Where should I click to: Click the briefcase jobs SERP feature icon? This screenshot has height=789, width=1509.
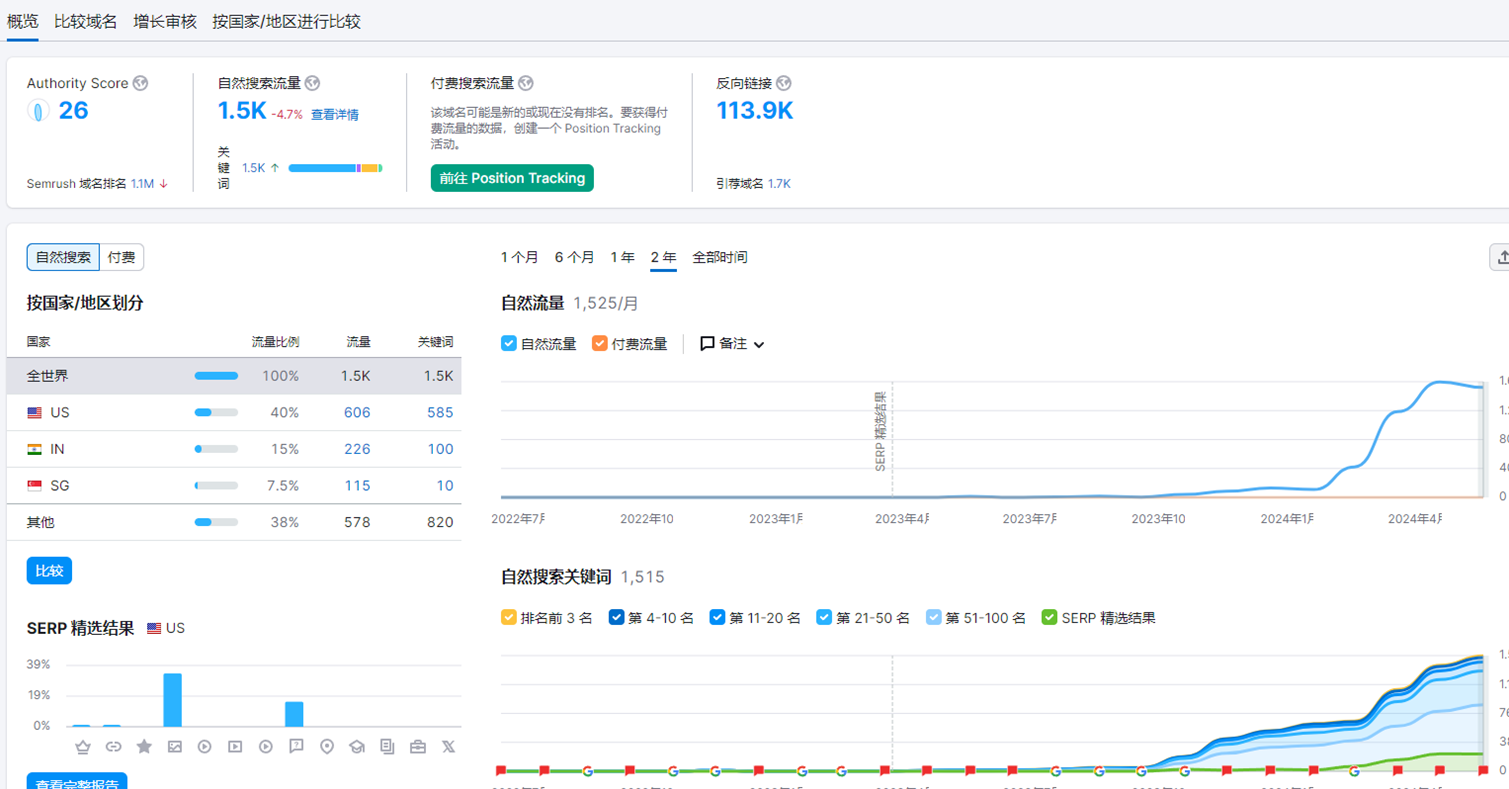[x=418, y=747]
